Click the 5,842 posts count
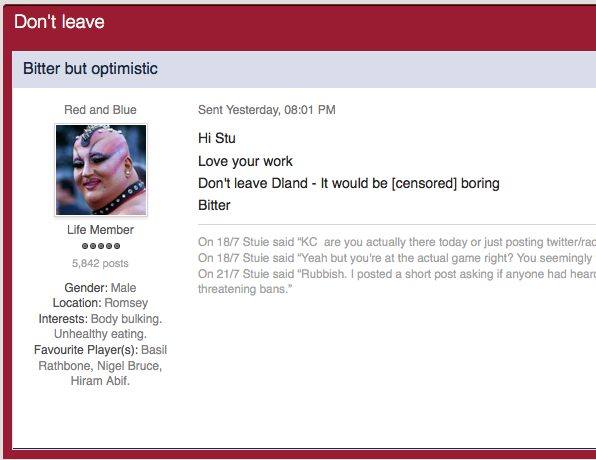 coord(100,263)
